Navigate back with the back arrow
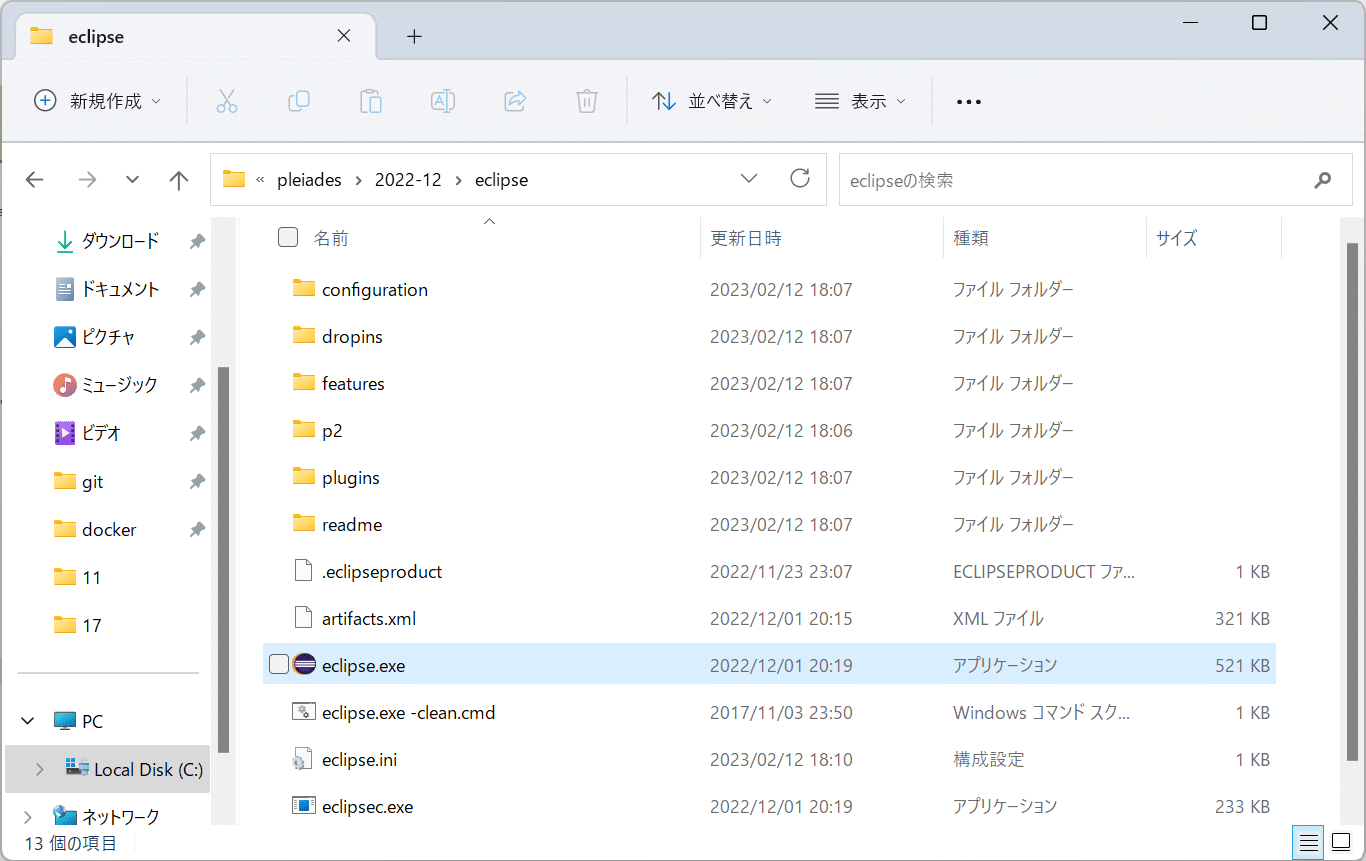The height and width of the screenshot is (861, 1366). (x=34, y=179)
